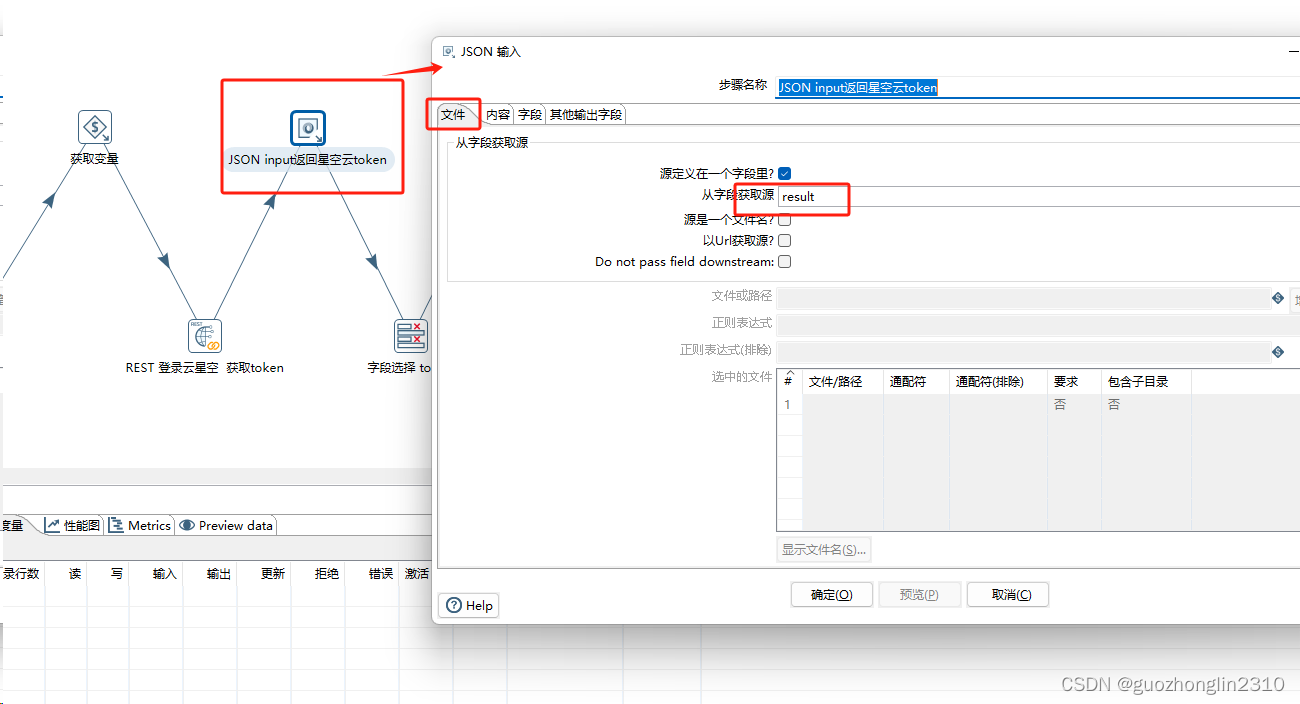
Task: Select the 获取变量 step icon on canvas
Action: (x=94, y=126)
